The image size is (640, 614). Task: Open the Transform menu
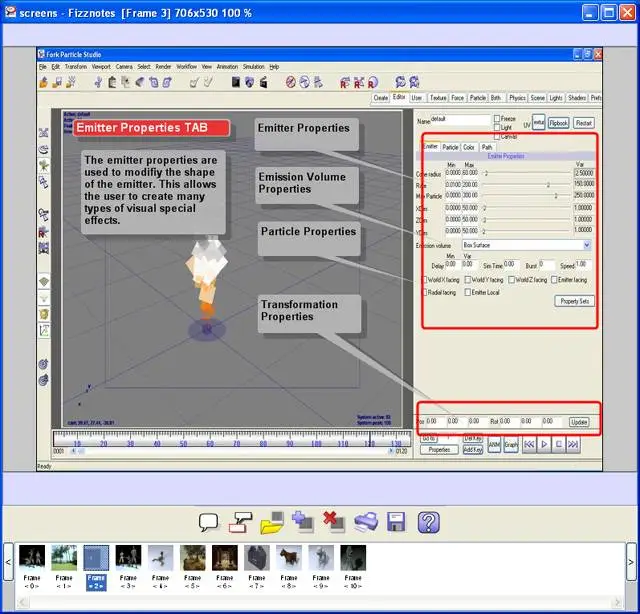(76, 67)
